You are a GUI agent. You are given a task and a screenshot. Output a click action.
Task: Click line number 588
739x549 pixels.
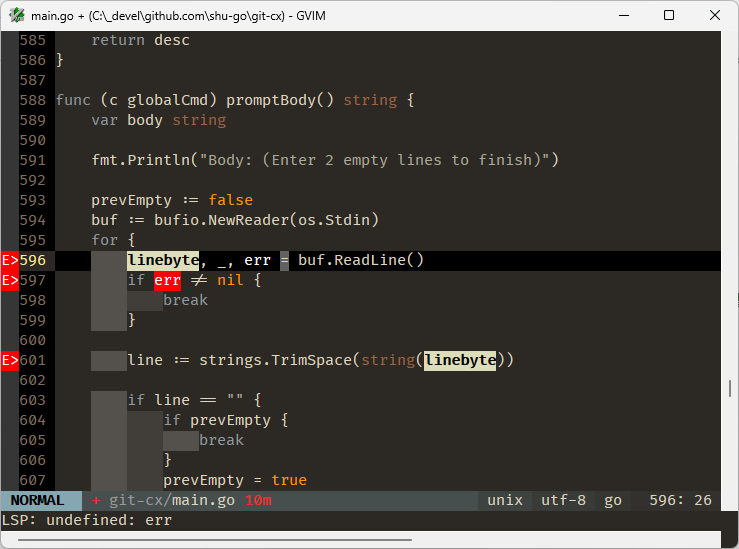pyautogui.click(x=33, y=100)
